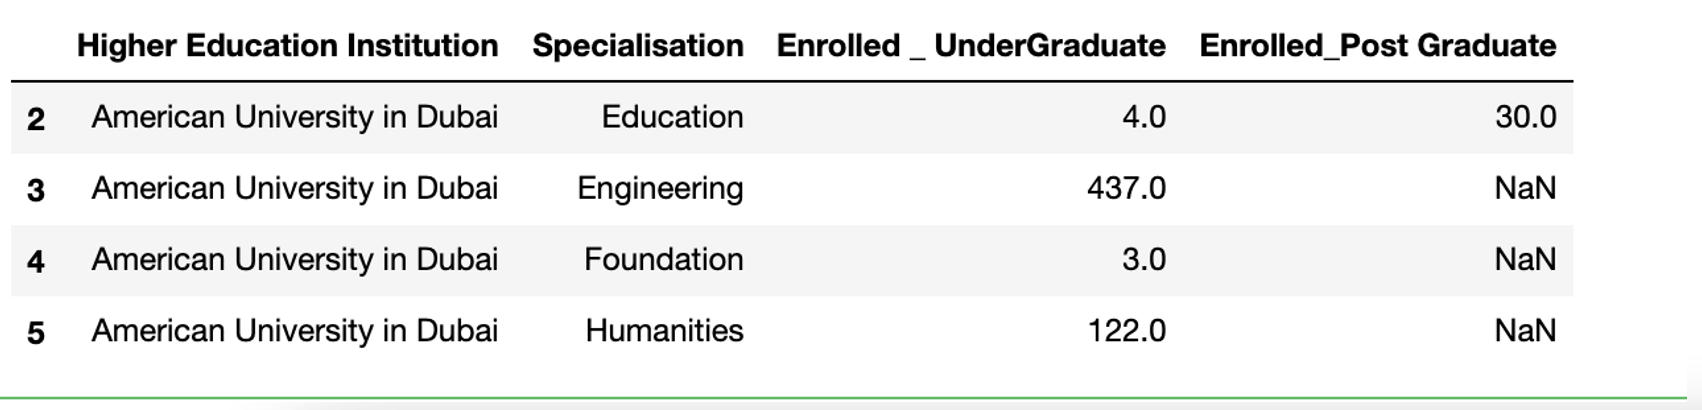The width and height of the screenshot is (1702, 410).
Task: Click the Education specialisation cell
Action: [672, 118]
